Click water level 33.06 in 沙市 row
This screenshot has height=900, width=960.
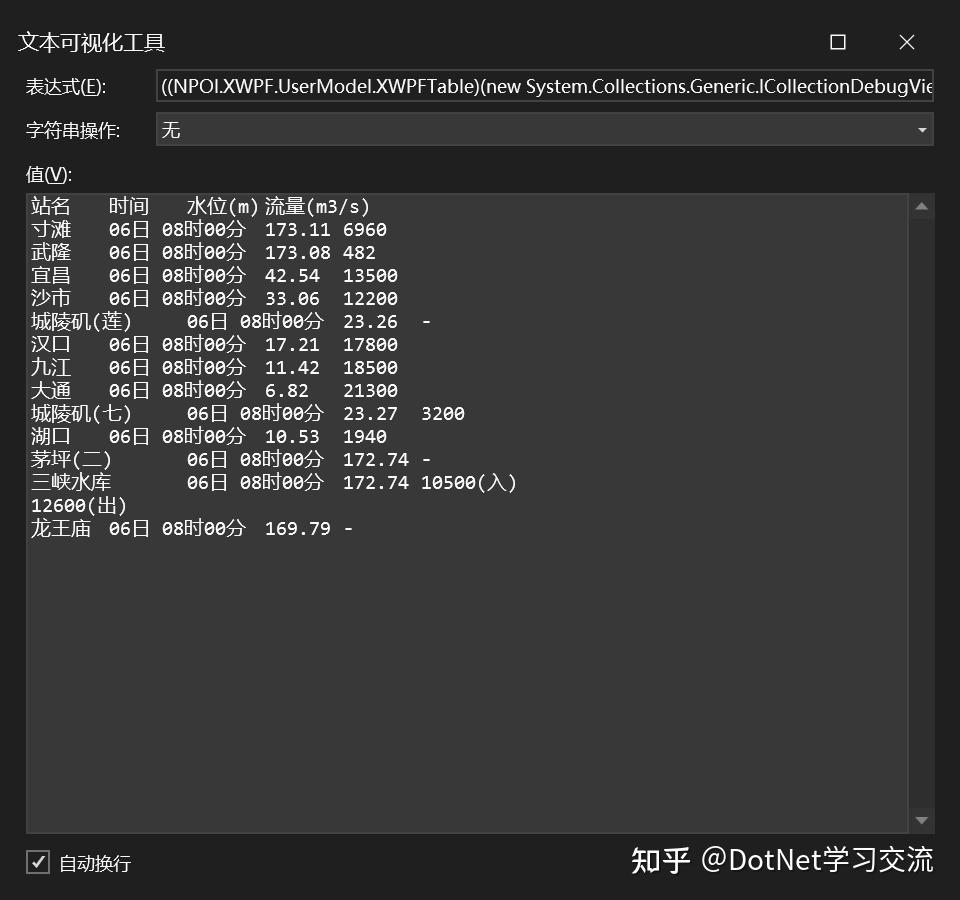pos(292,298)
